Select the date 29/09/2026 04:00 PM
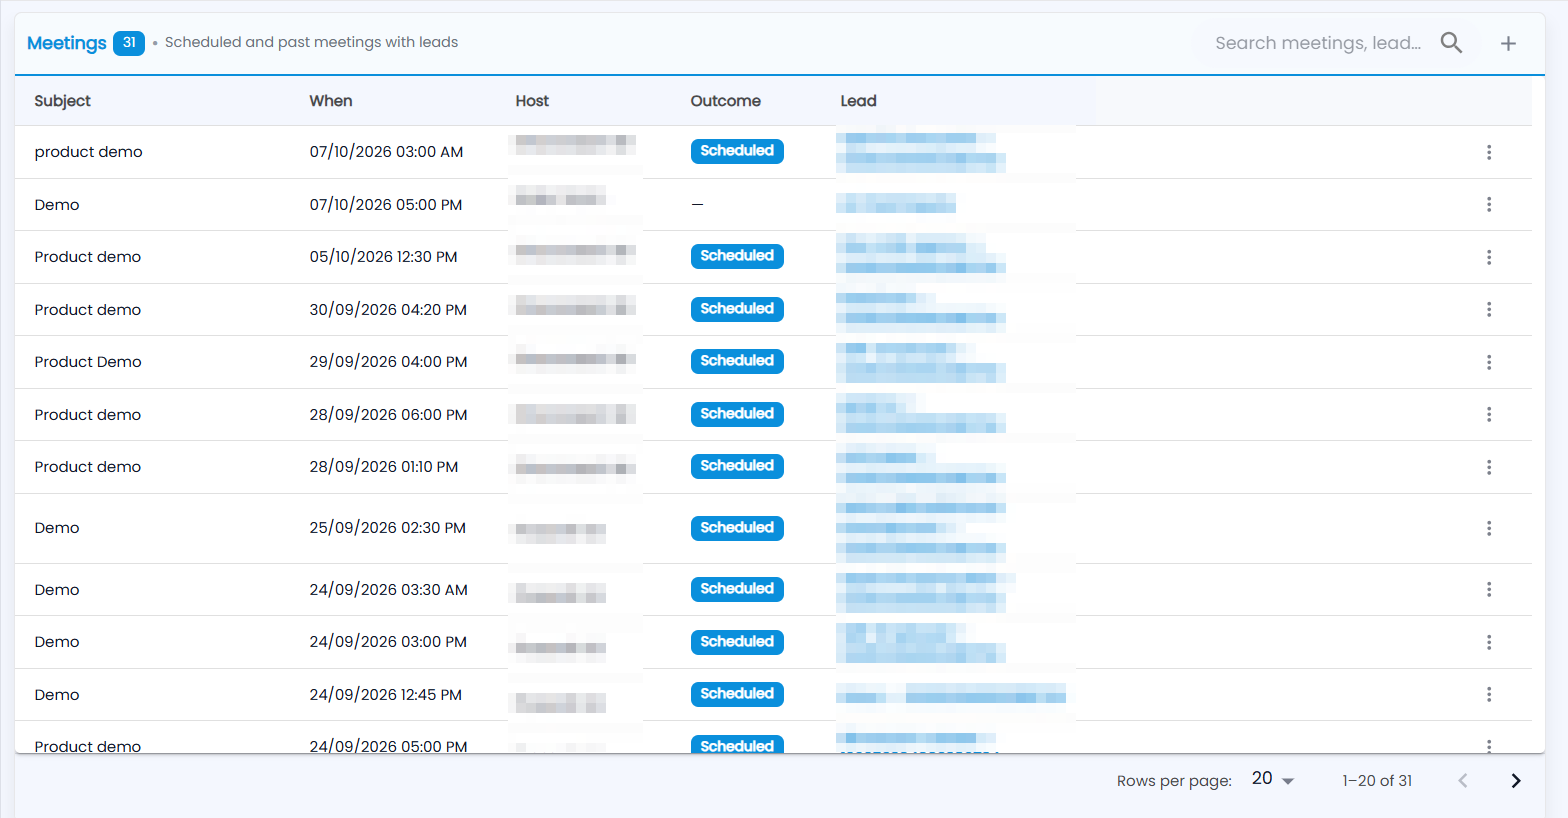The image size is (1568, 818). click(388, 362)
